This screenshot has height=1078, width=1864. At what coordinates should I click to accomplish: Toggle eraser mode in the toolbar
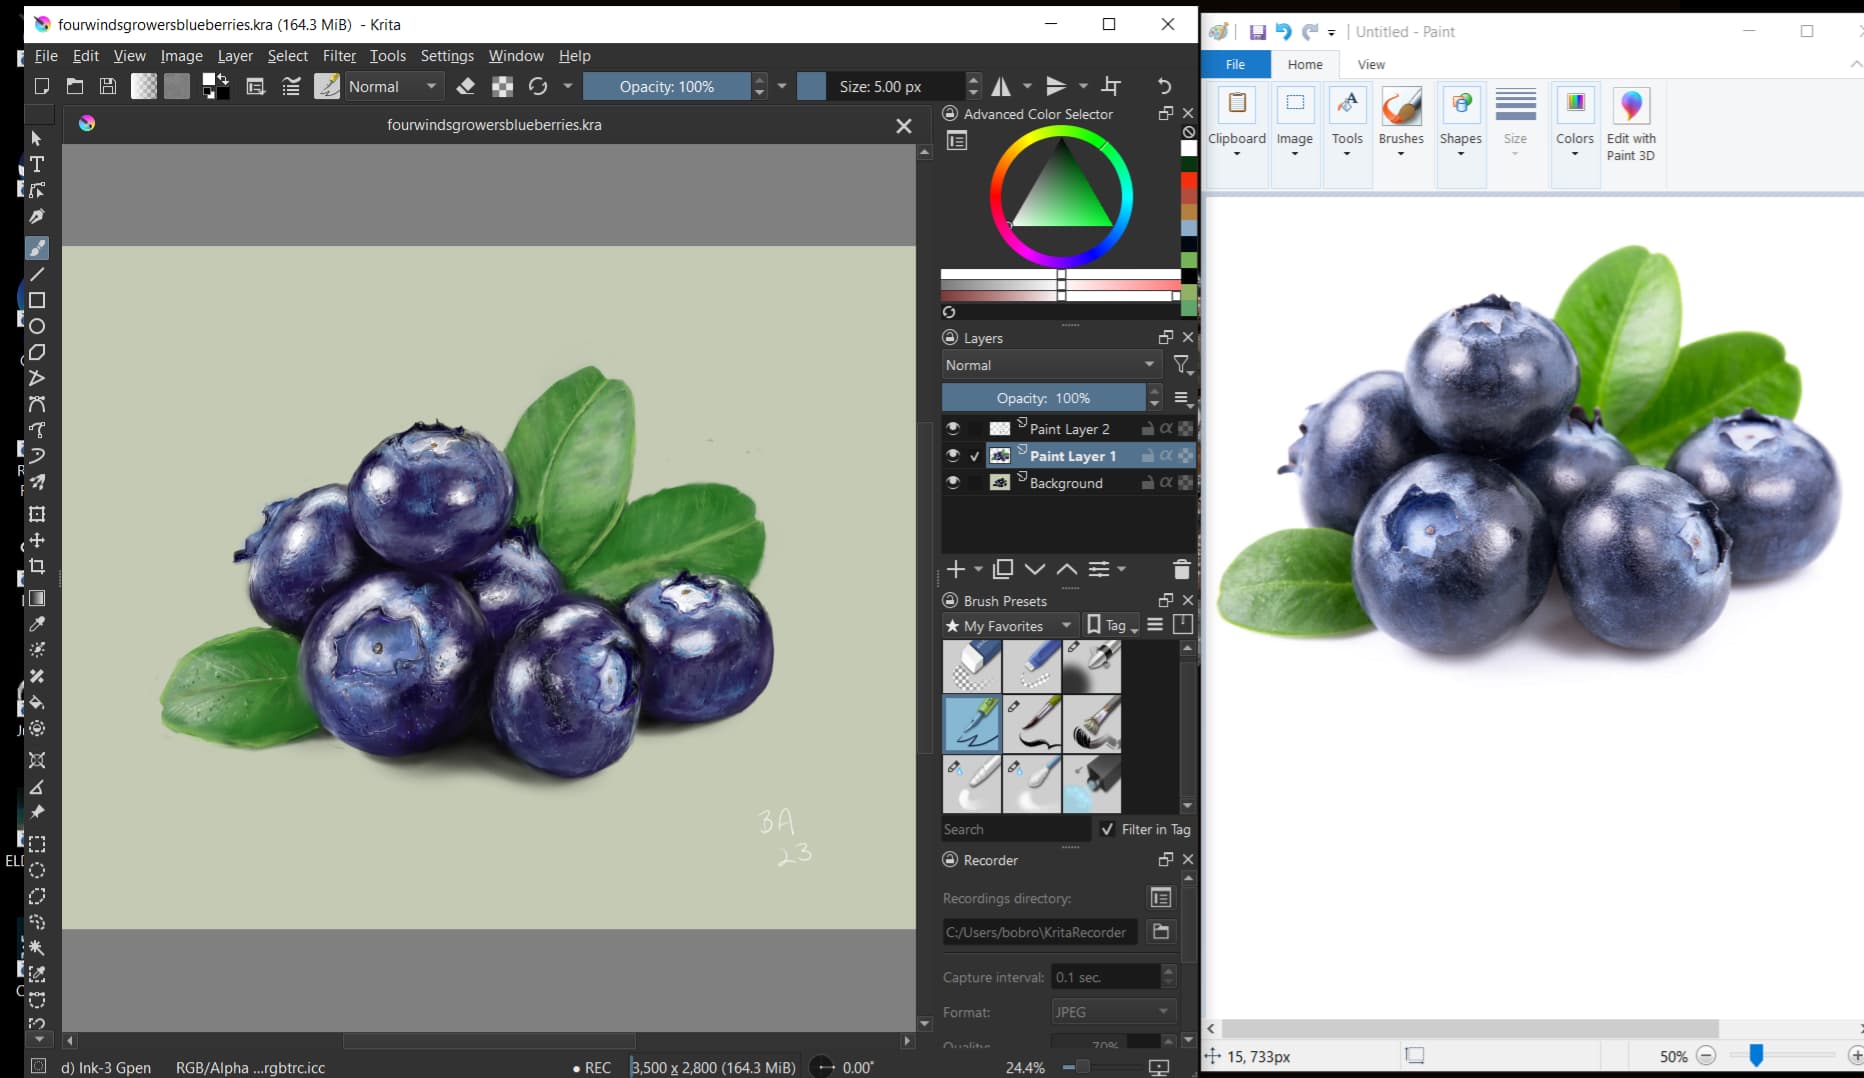(x=465, y=87)
